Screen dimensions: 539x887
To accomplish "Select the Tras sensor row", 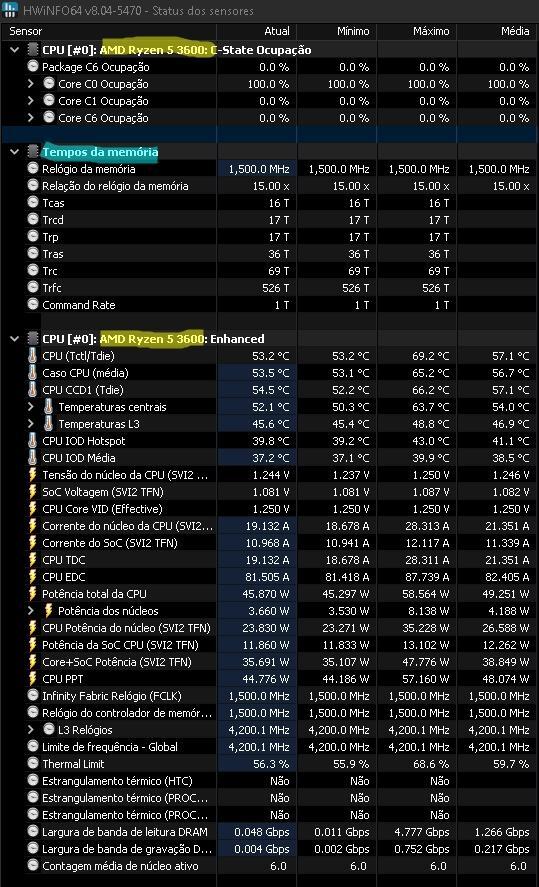I will click(x=269, y=253).
